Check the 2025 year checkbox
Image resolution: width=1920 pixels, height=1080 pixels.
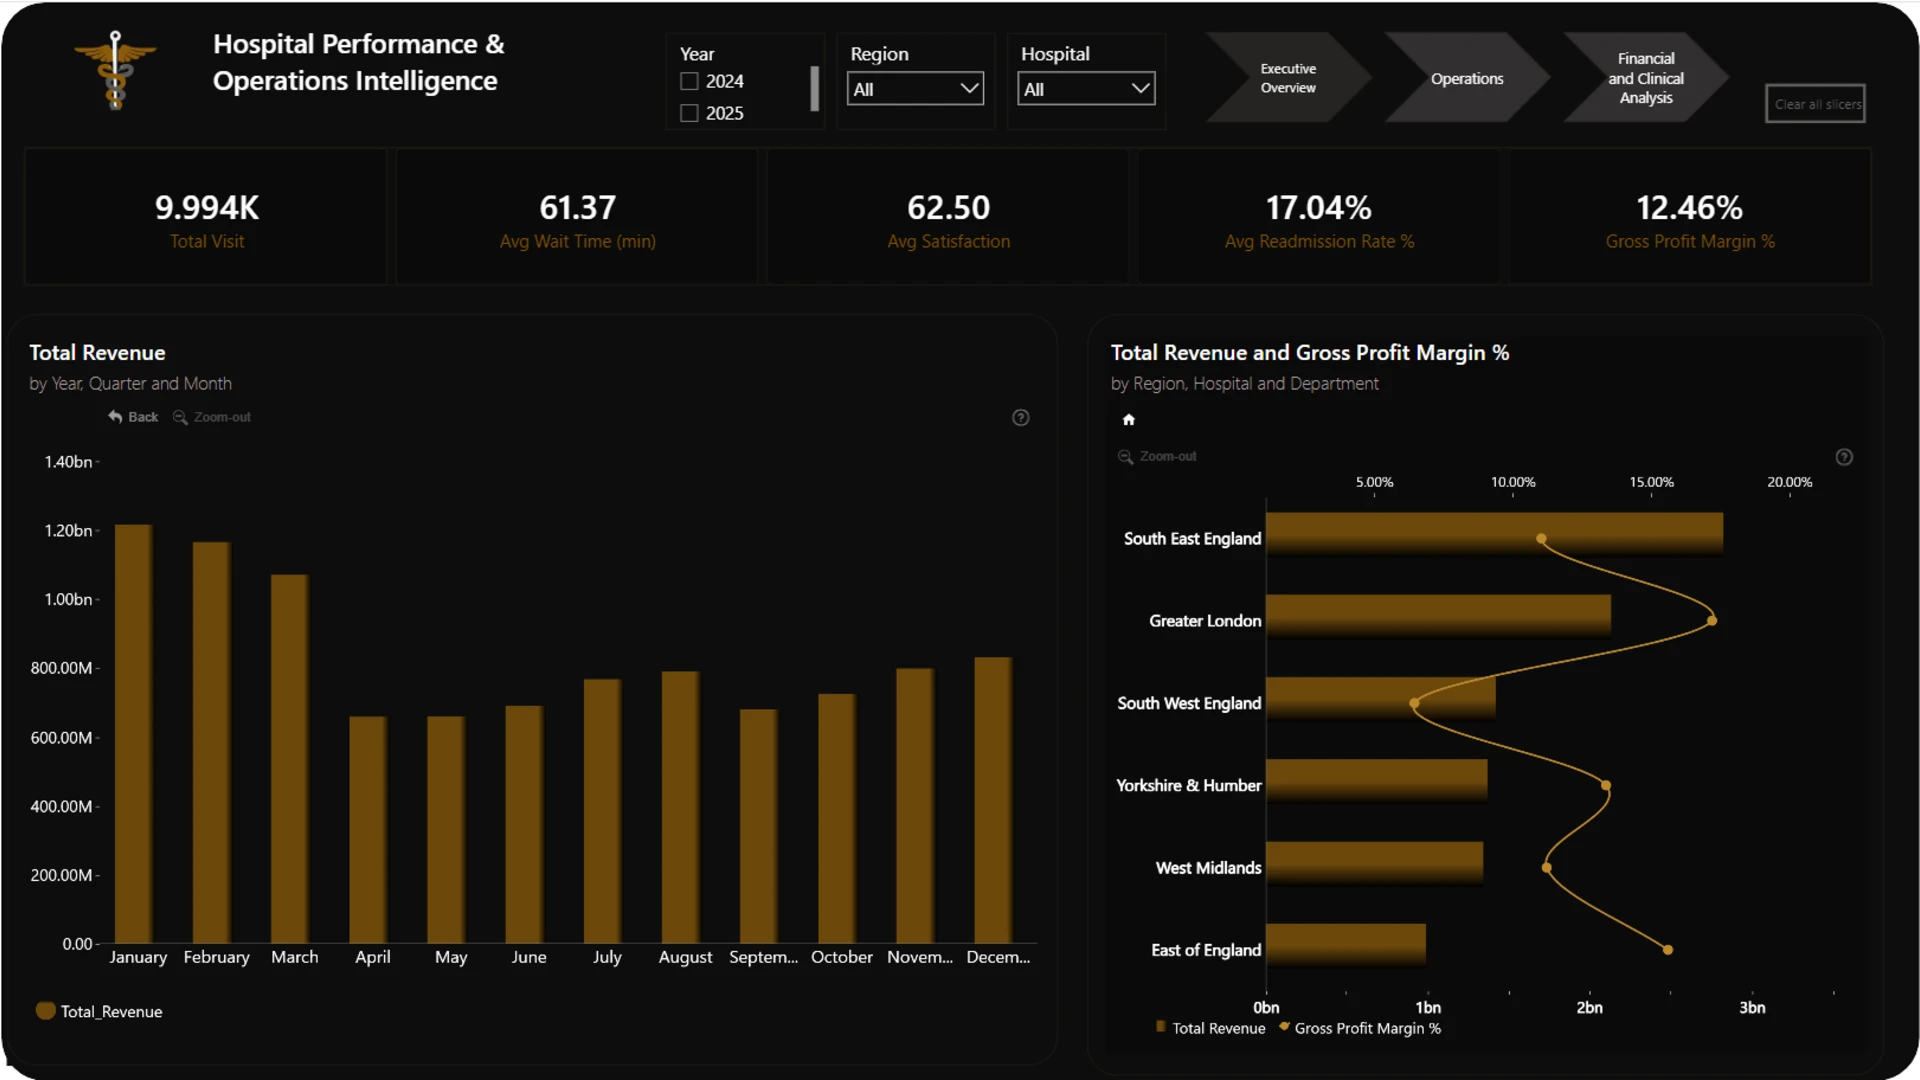pos(689,113)
